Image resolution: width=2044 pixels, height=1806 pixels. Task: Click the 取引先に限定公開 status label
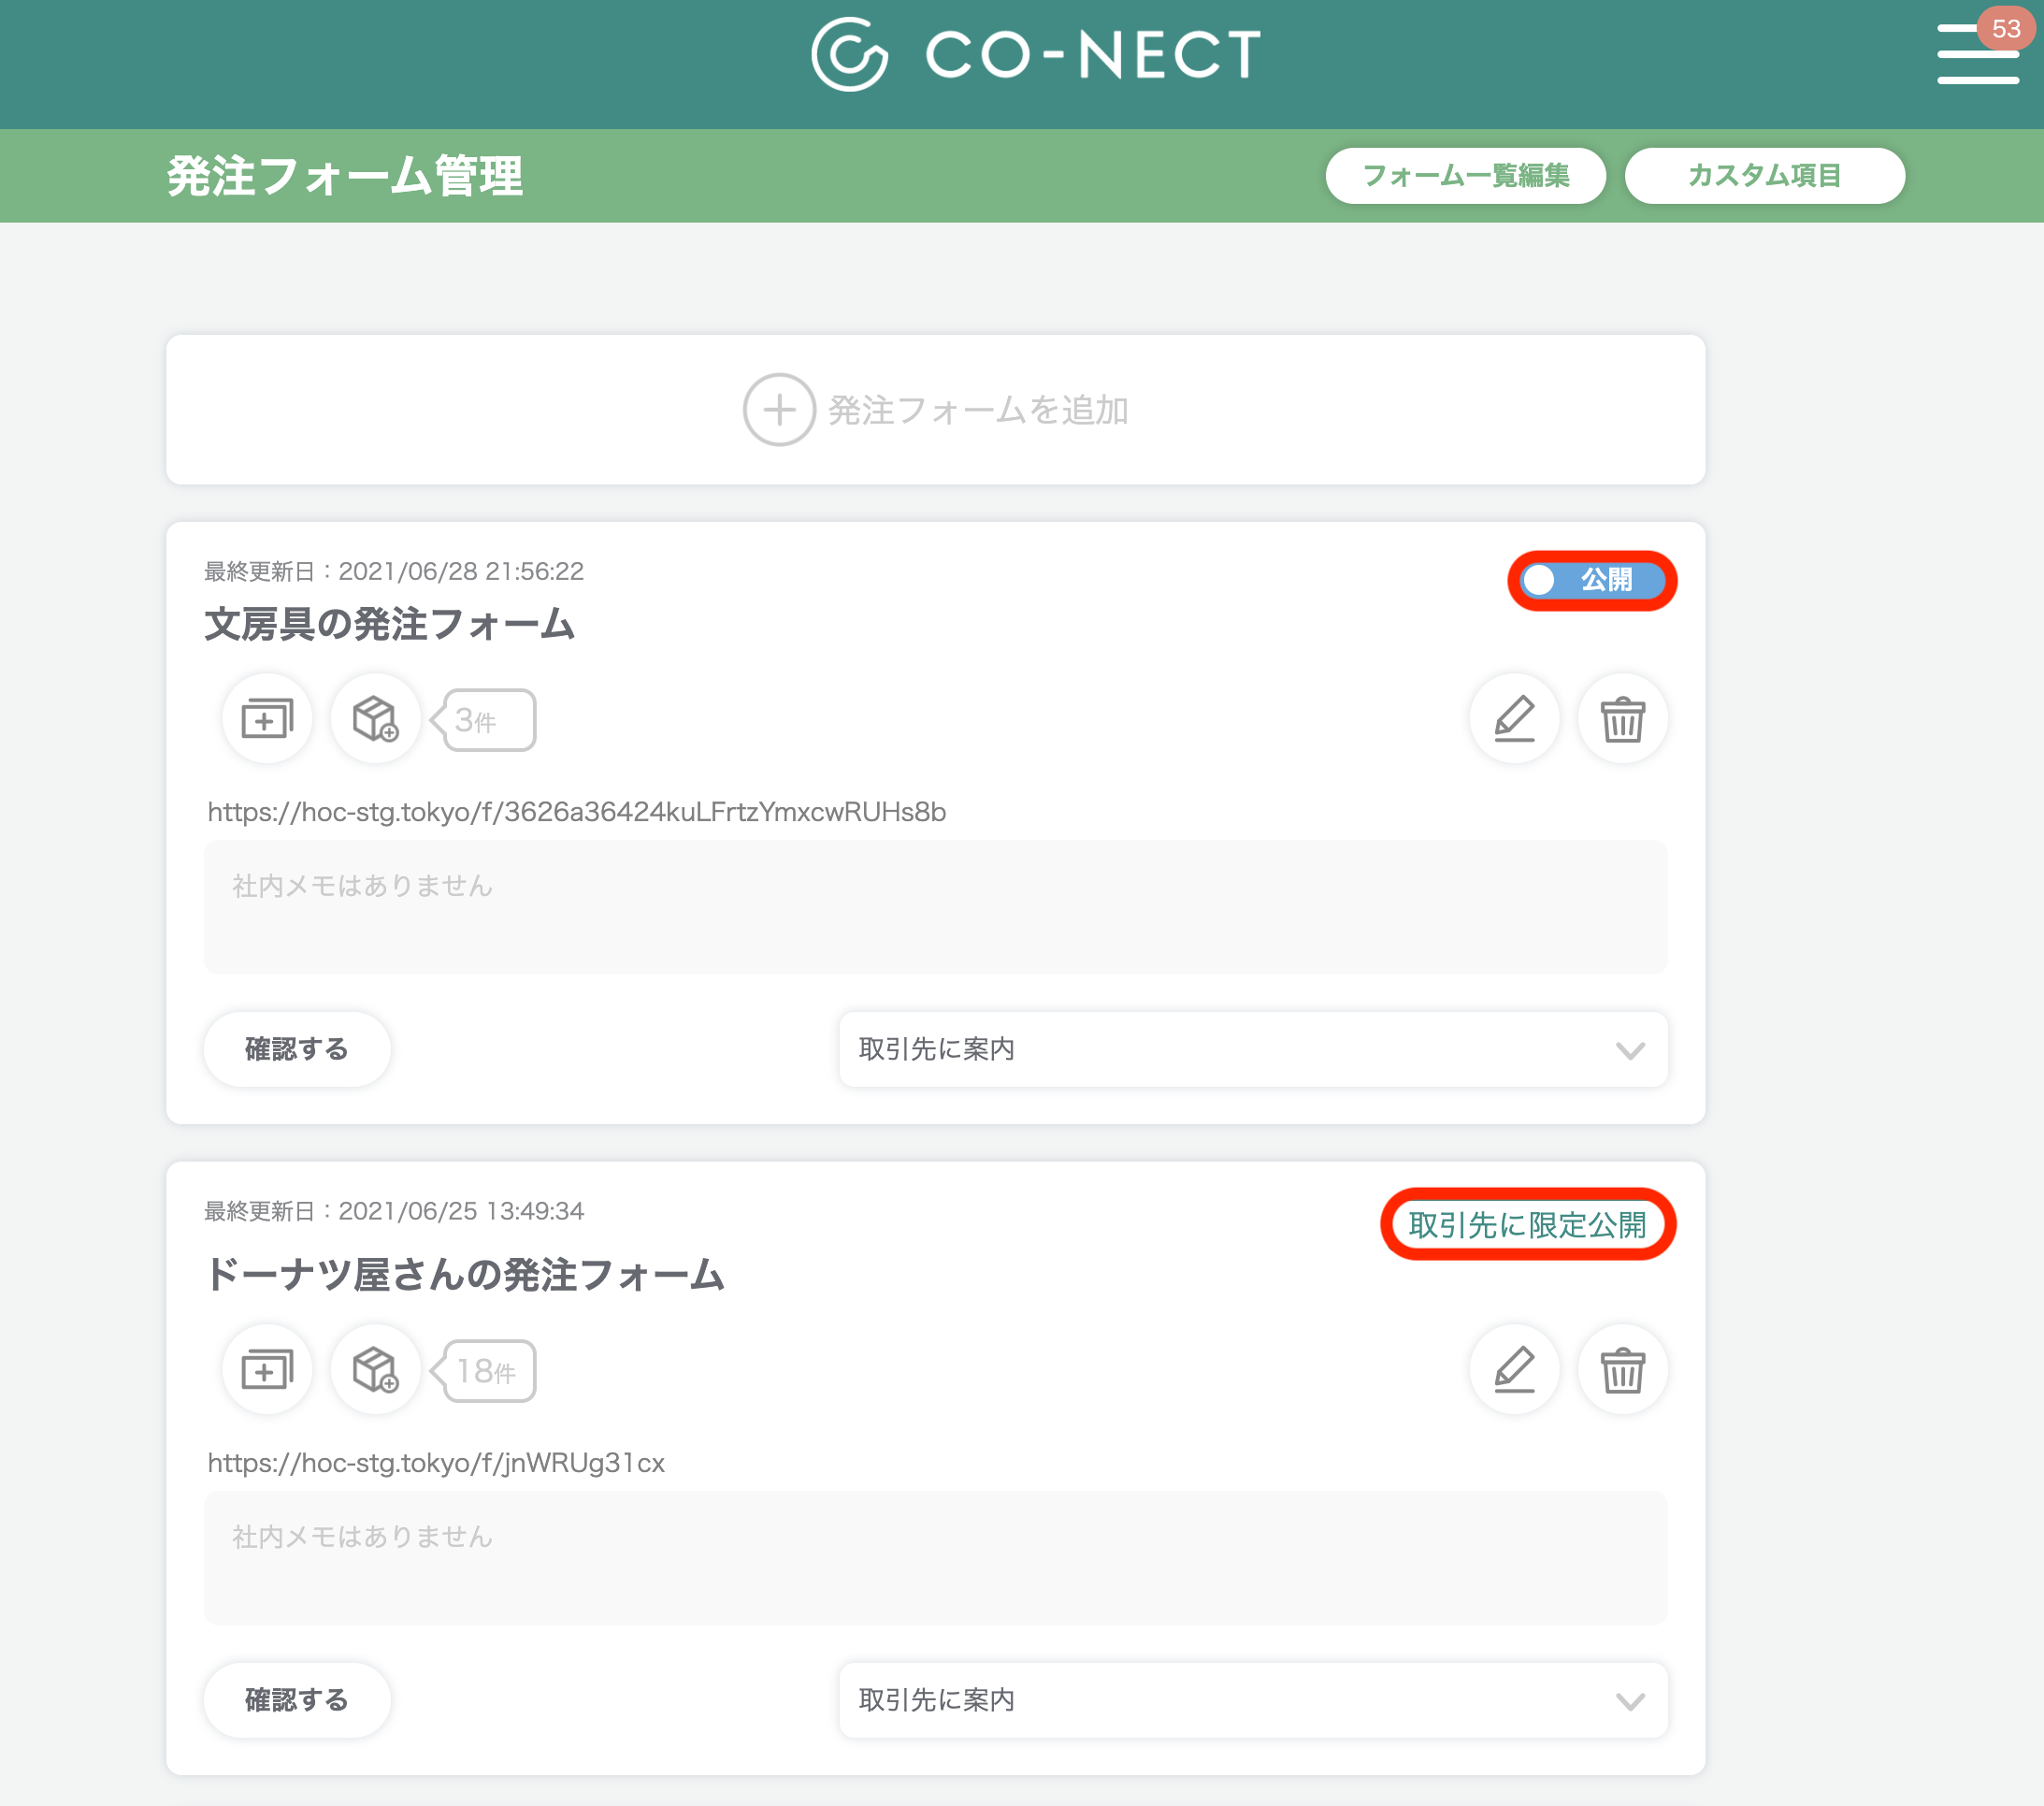pos(1527,1225)
